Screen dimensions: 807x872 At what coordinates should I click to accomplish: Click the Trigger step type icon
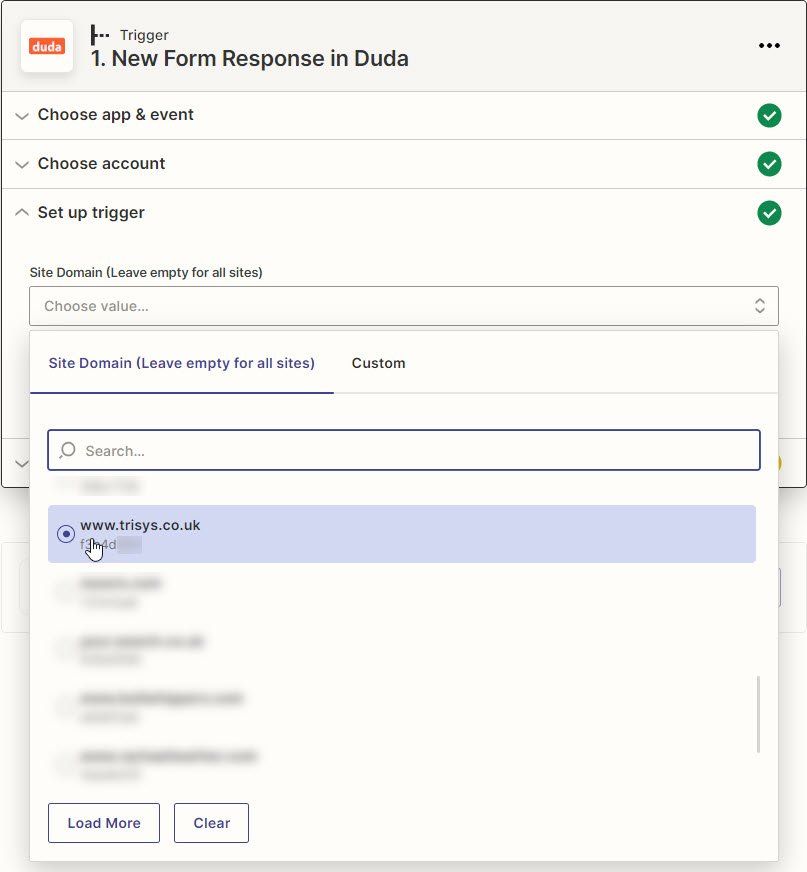pyautogui.click(x=100, y=35)
